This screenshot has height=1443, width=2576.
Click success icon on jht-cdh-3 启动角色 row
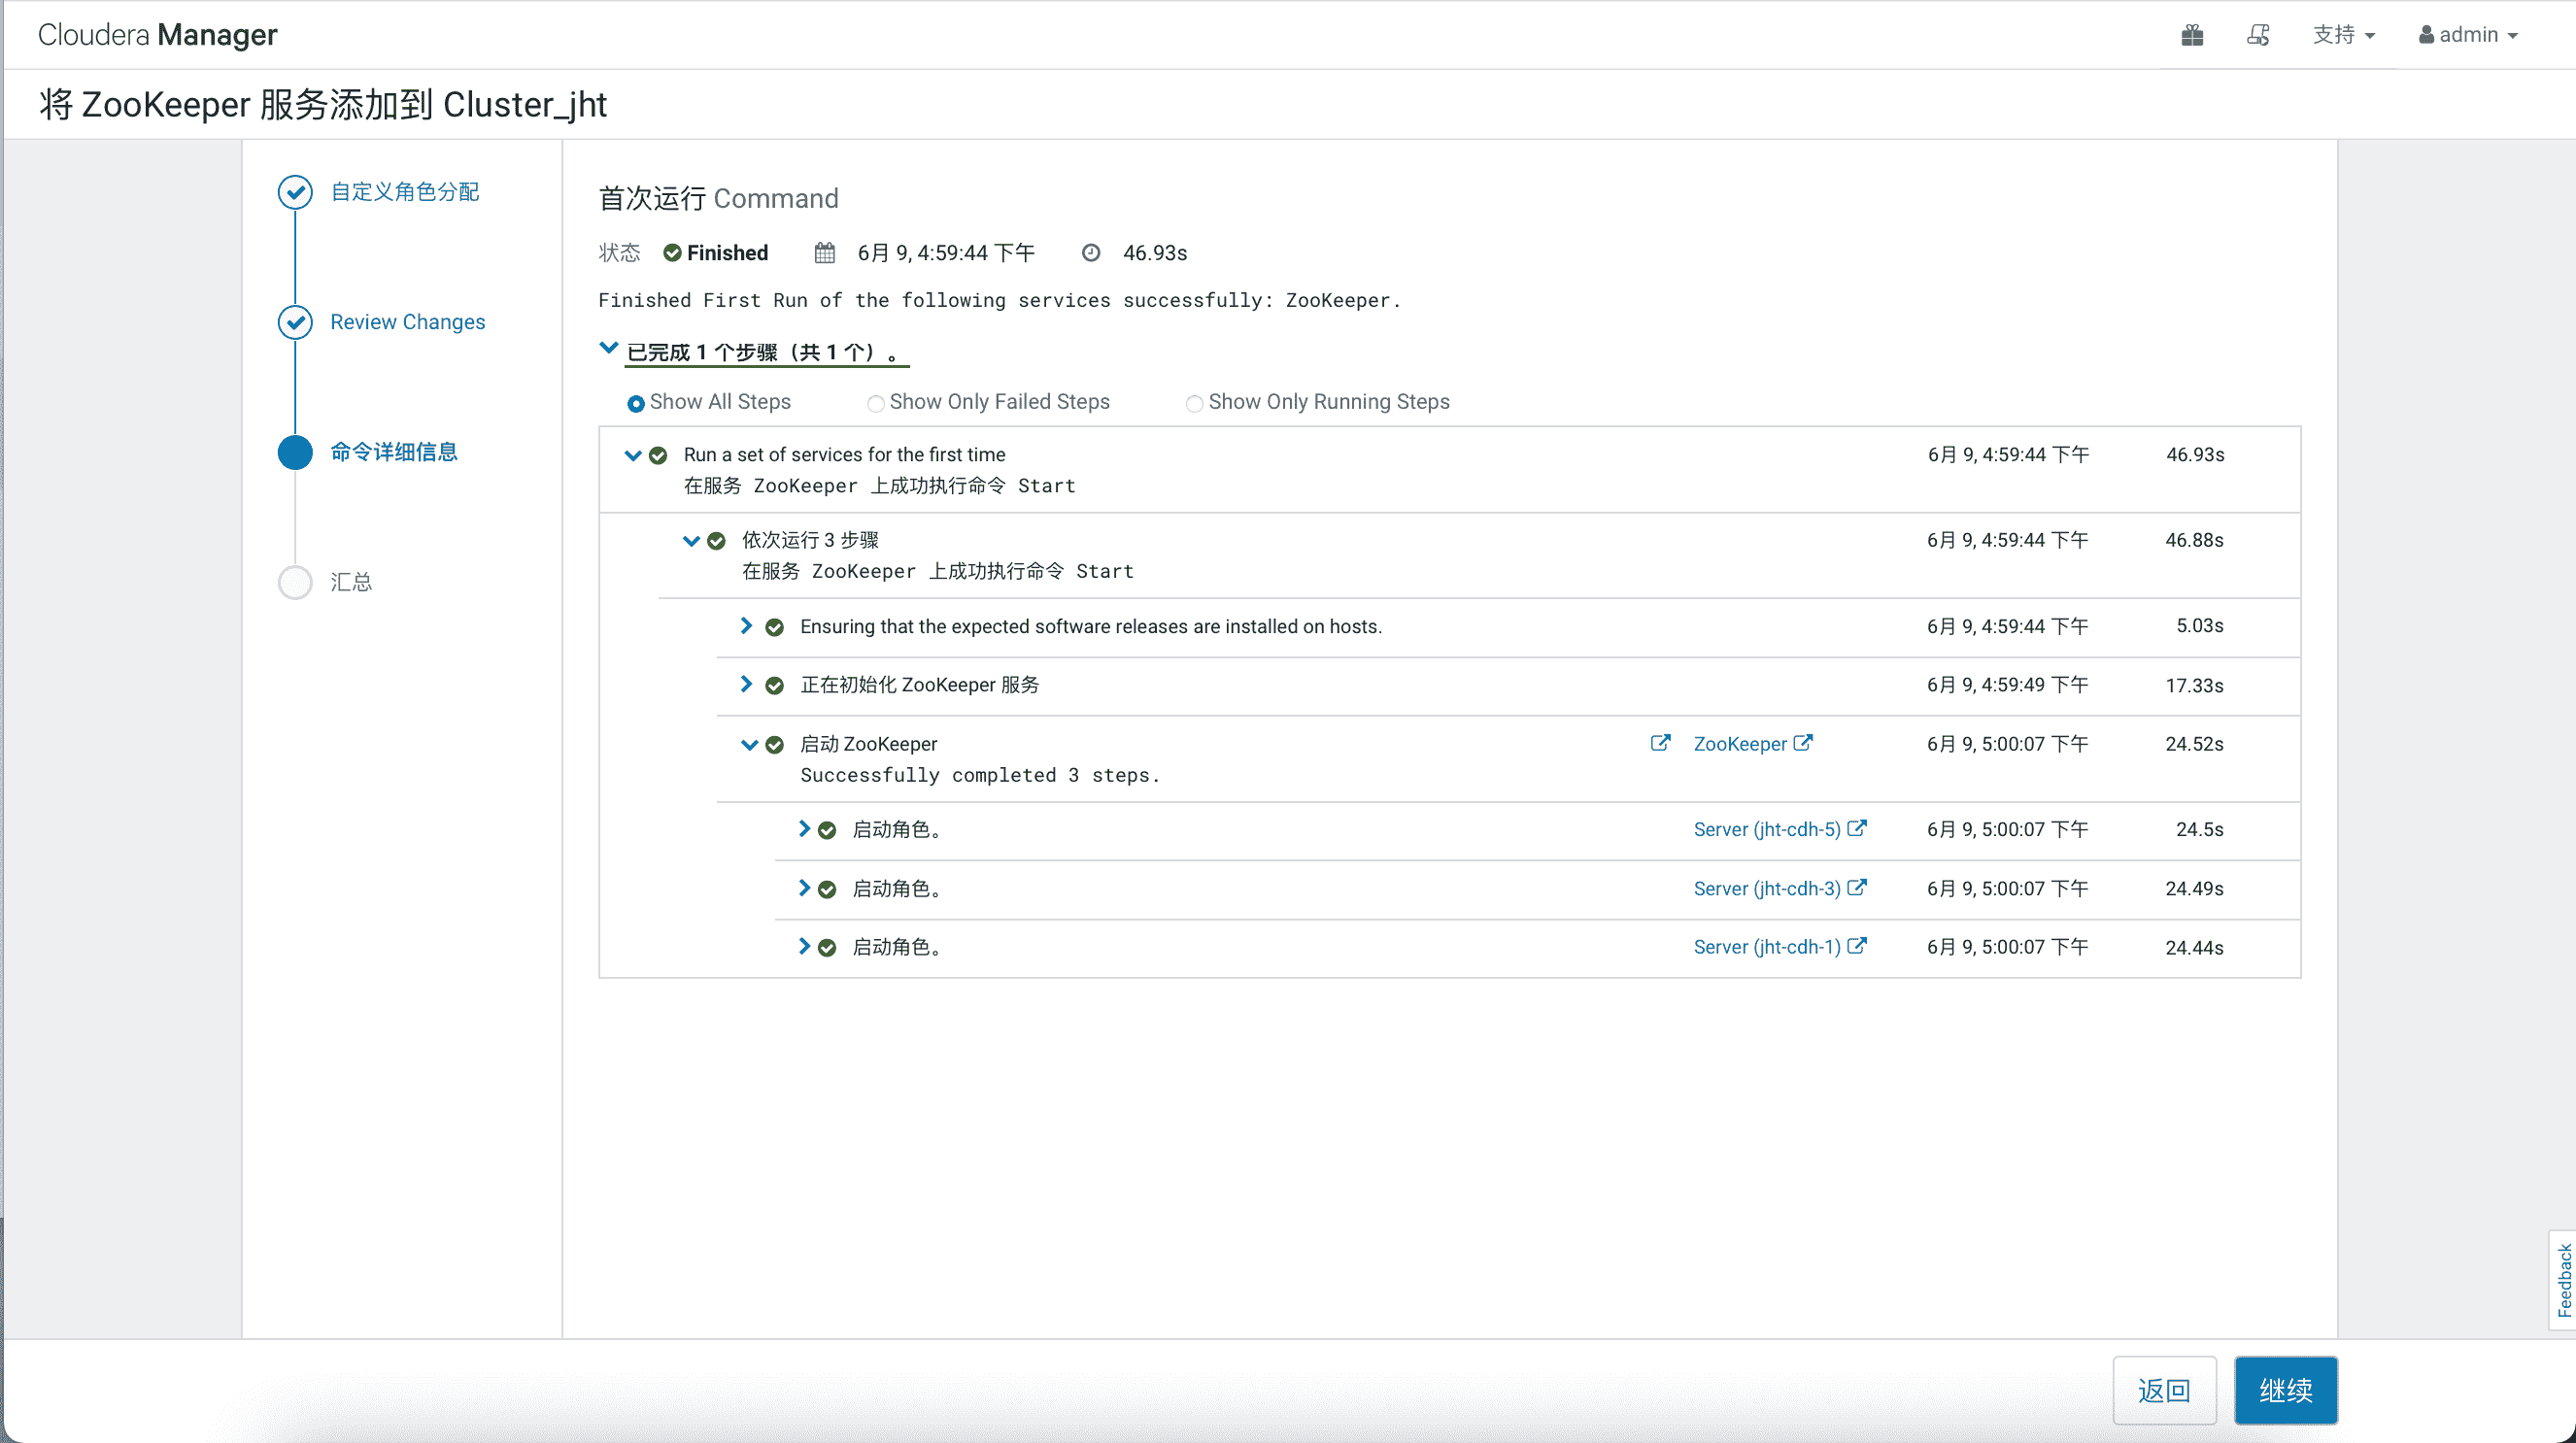click(x=827, y=889)
